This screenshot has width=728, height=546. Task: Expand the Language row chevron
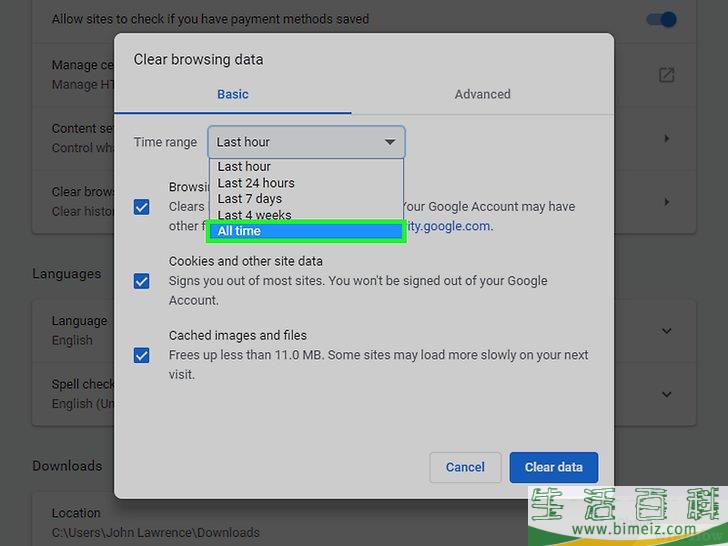click(x=667, y=331)
